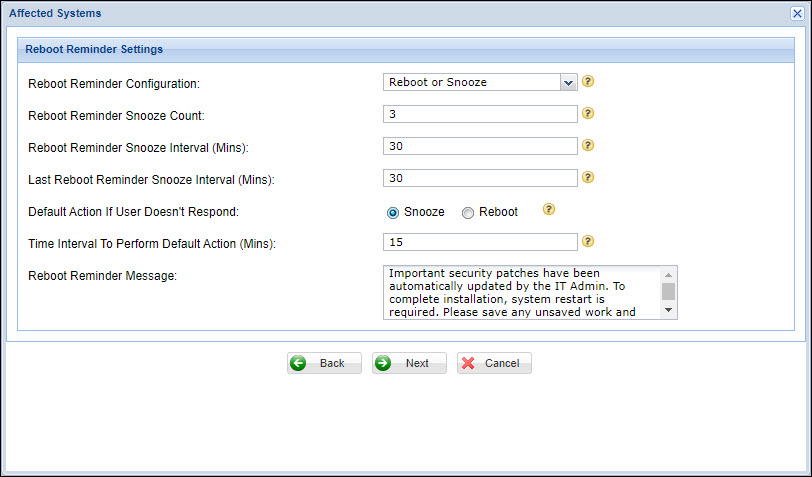The height and width of the screenshot is (477, 812).
Task: Select the Snooze radio button
Action: tap(393, 212)
